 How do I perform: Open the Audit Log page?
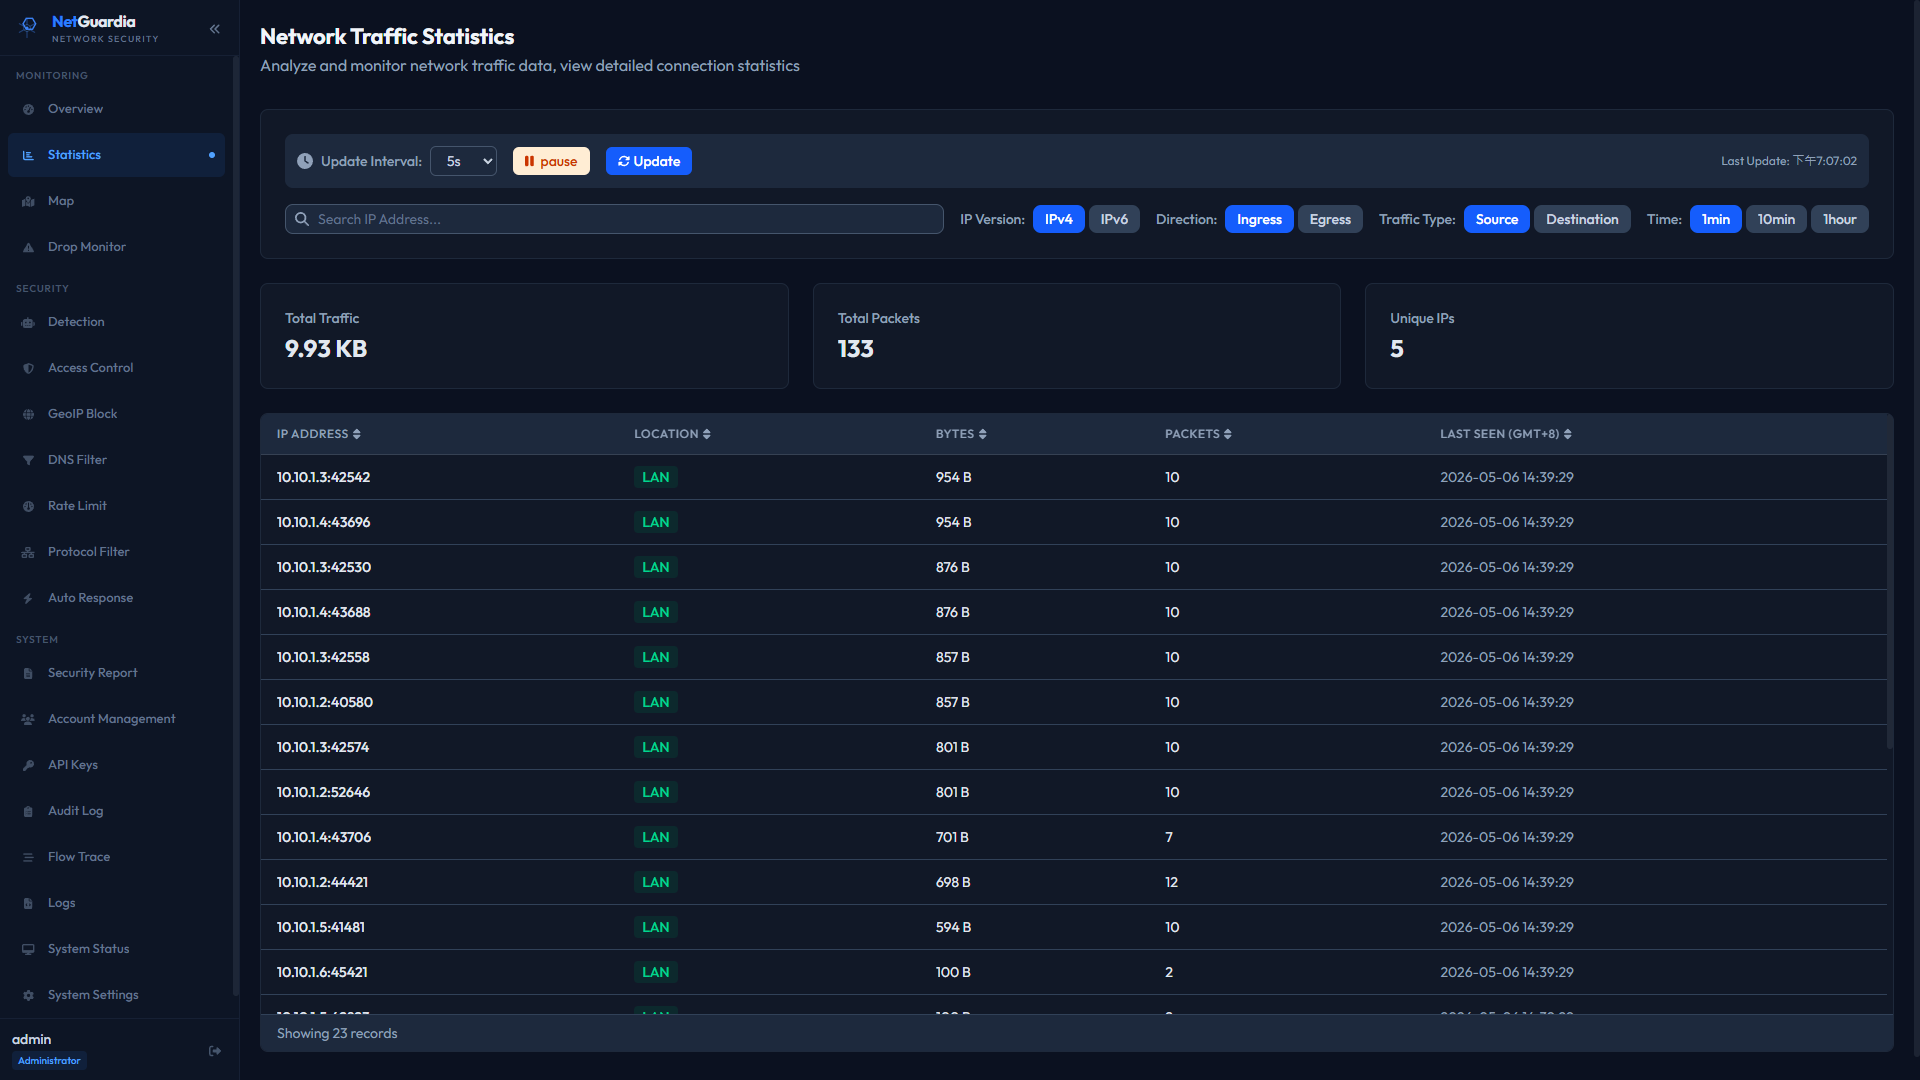tap(116, 811)
